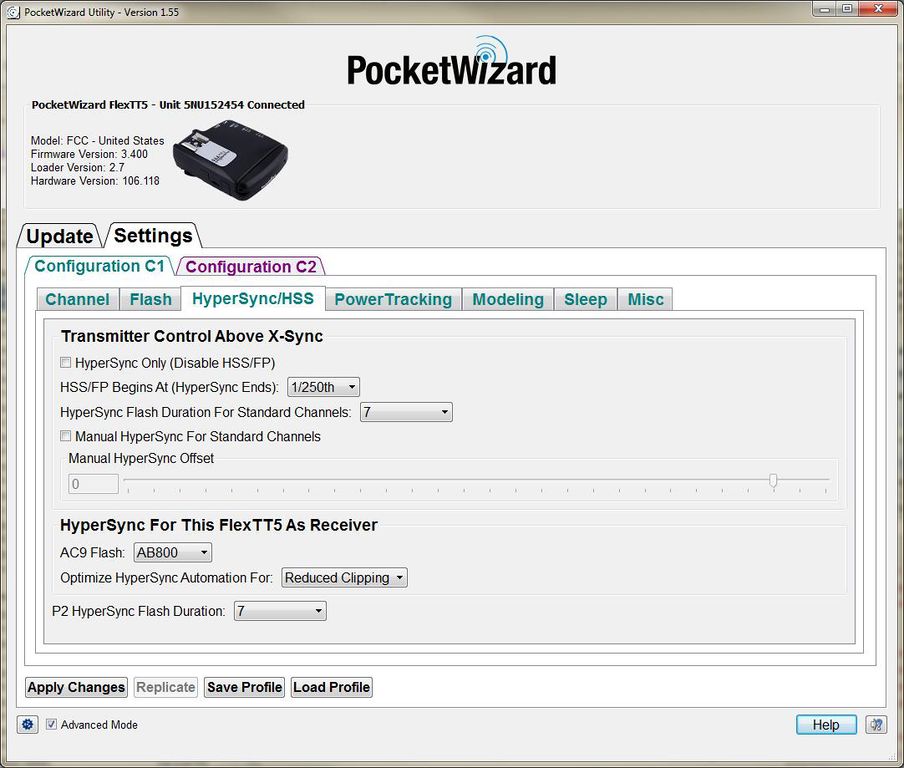Click the PocketWizard logo

pyautogui.click(x=452, y=64)
